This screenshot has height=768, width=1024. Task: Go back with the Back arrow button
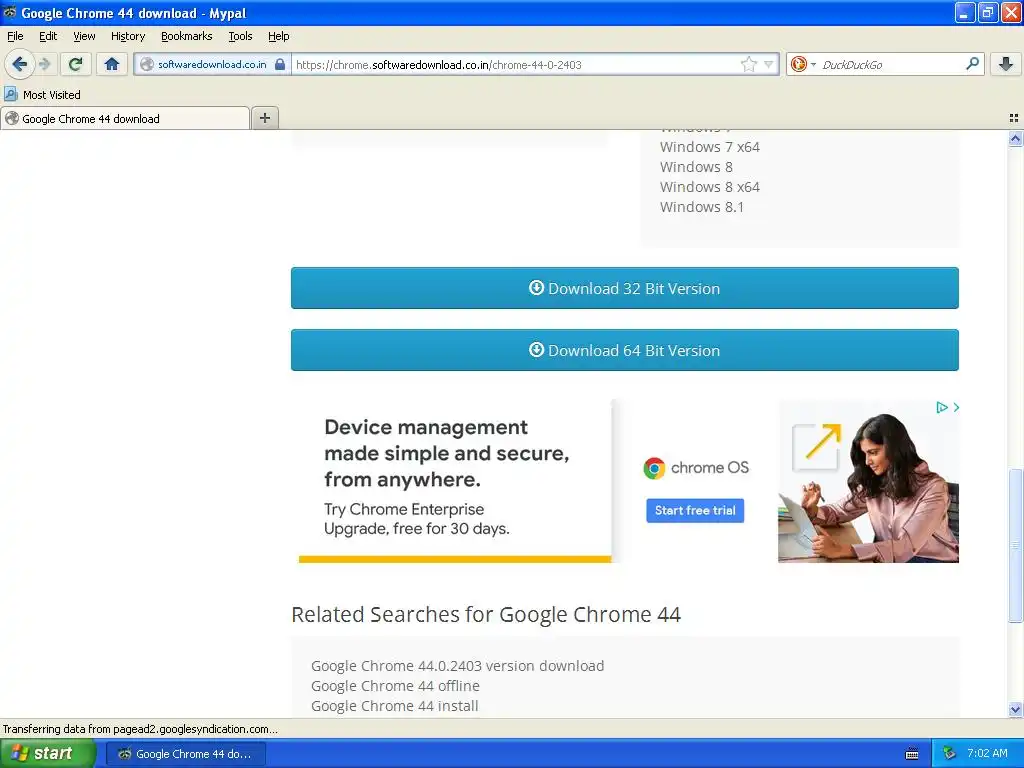[19, 64]
